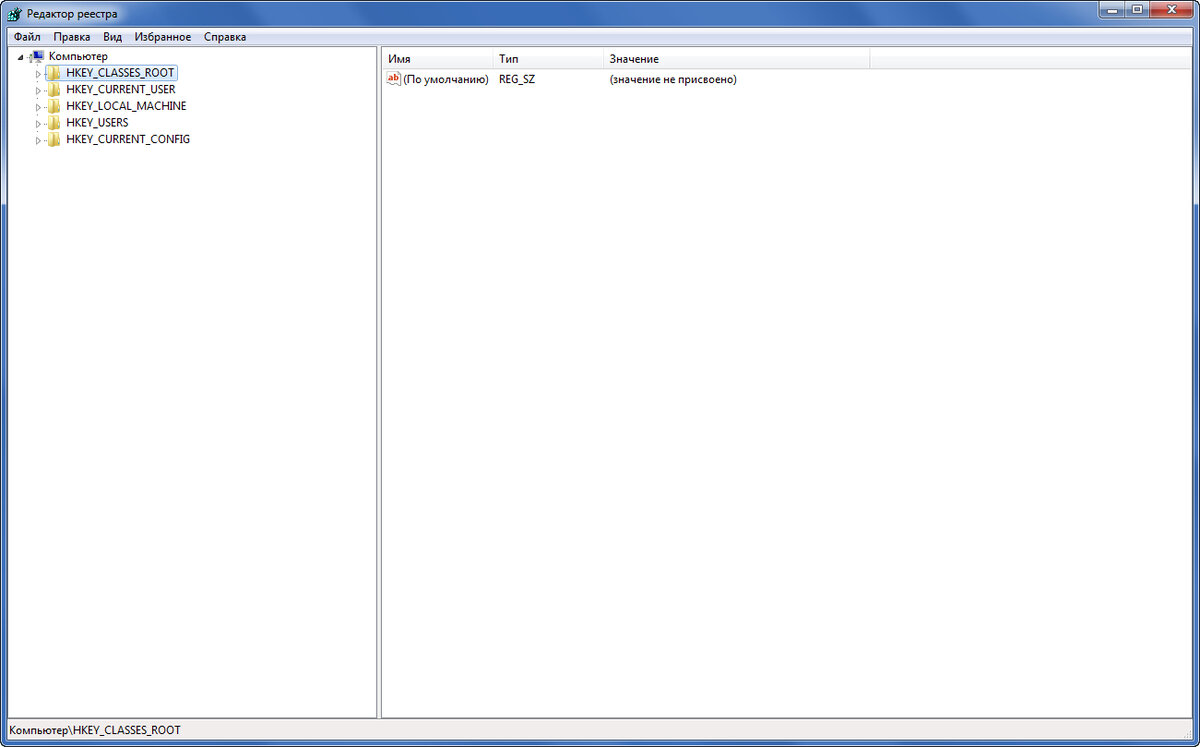
Task: Select the HKEY_USERS label
Action: tap(97, 122)
